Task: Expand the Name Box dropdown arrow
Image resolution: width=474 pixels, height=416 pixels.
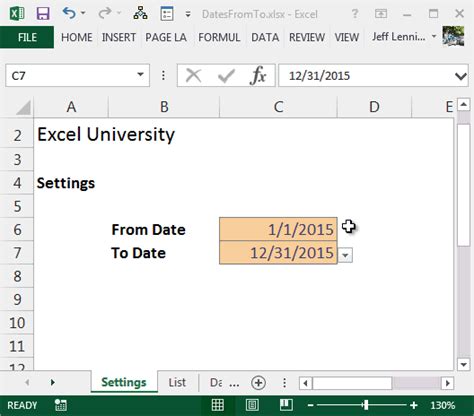Action: tap(141, 75)
